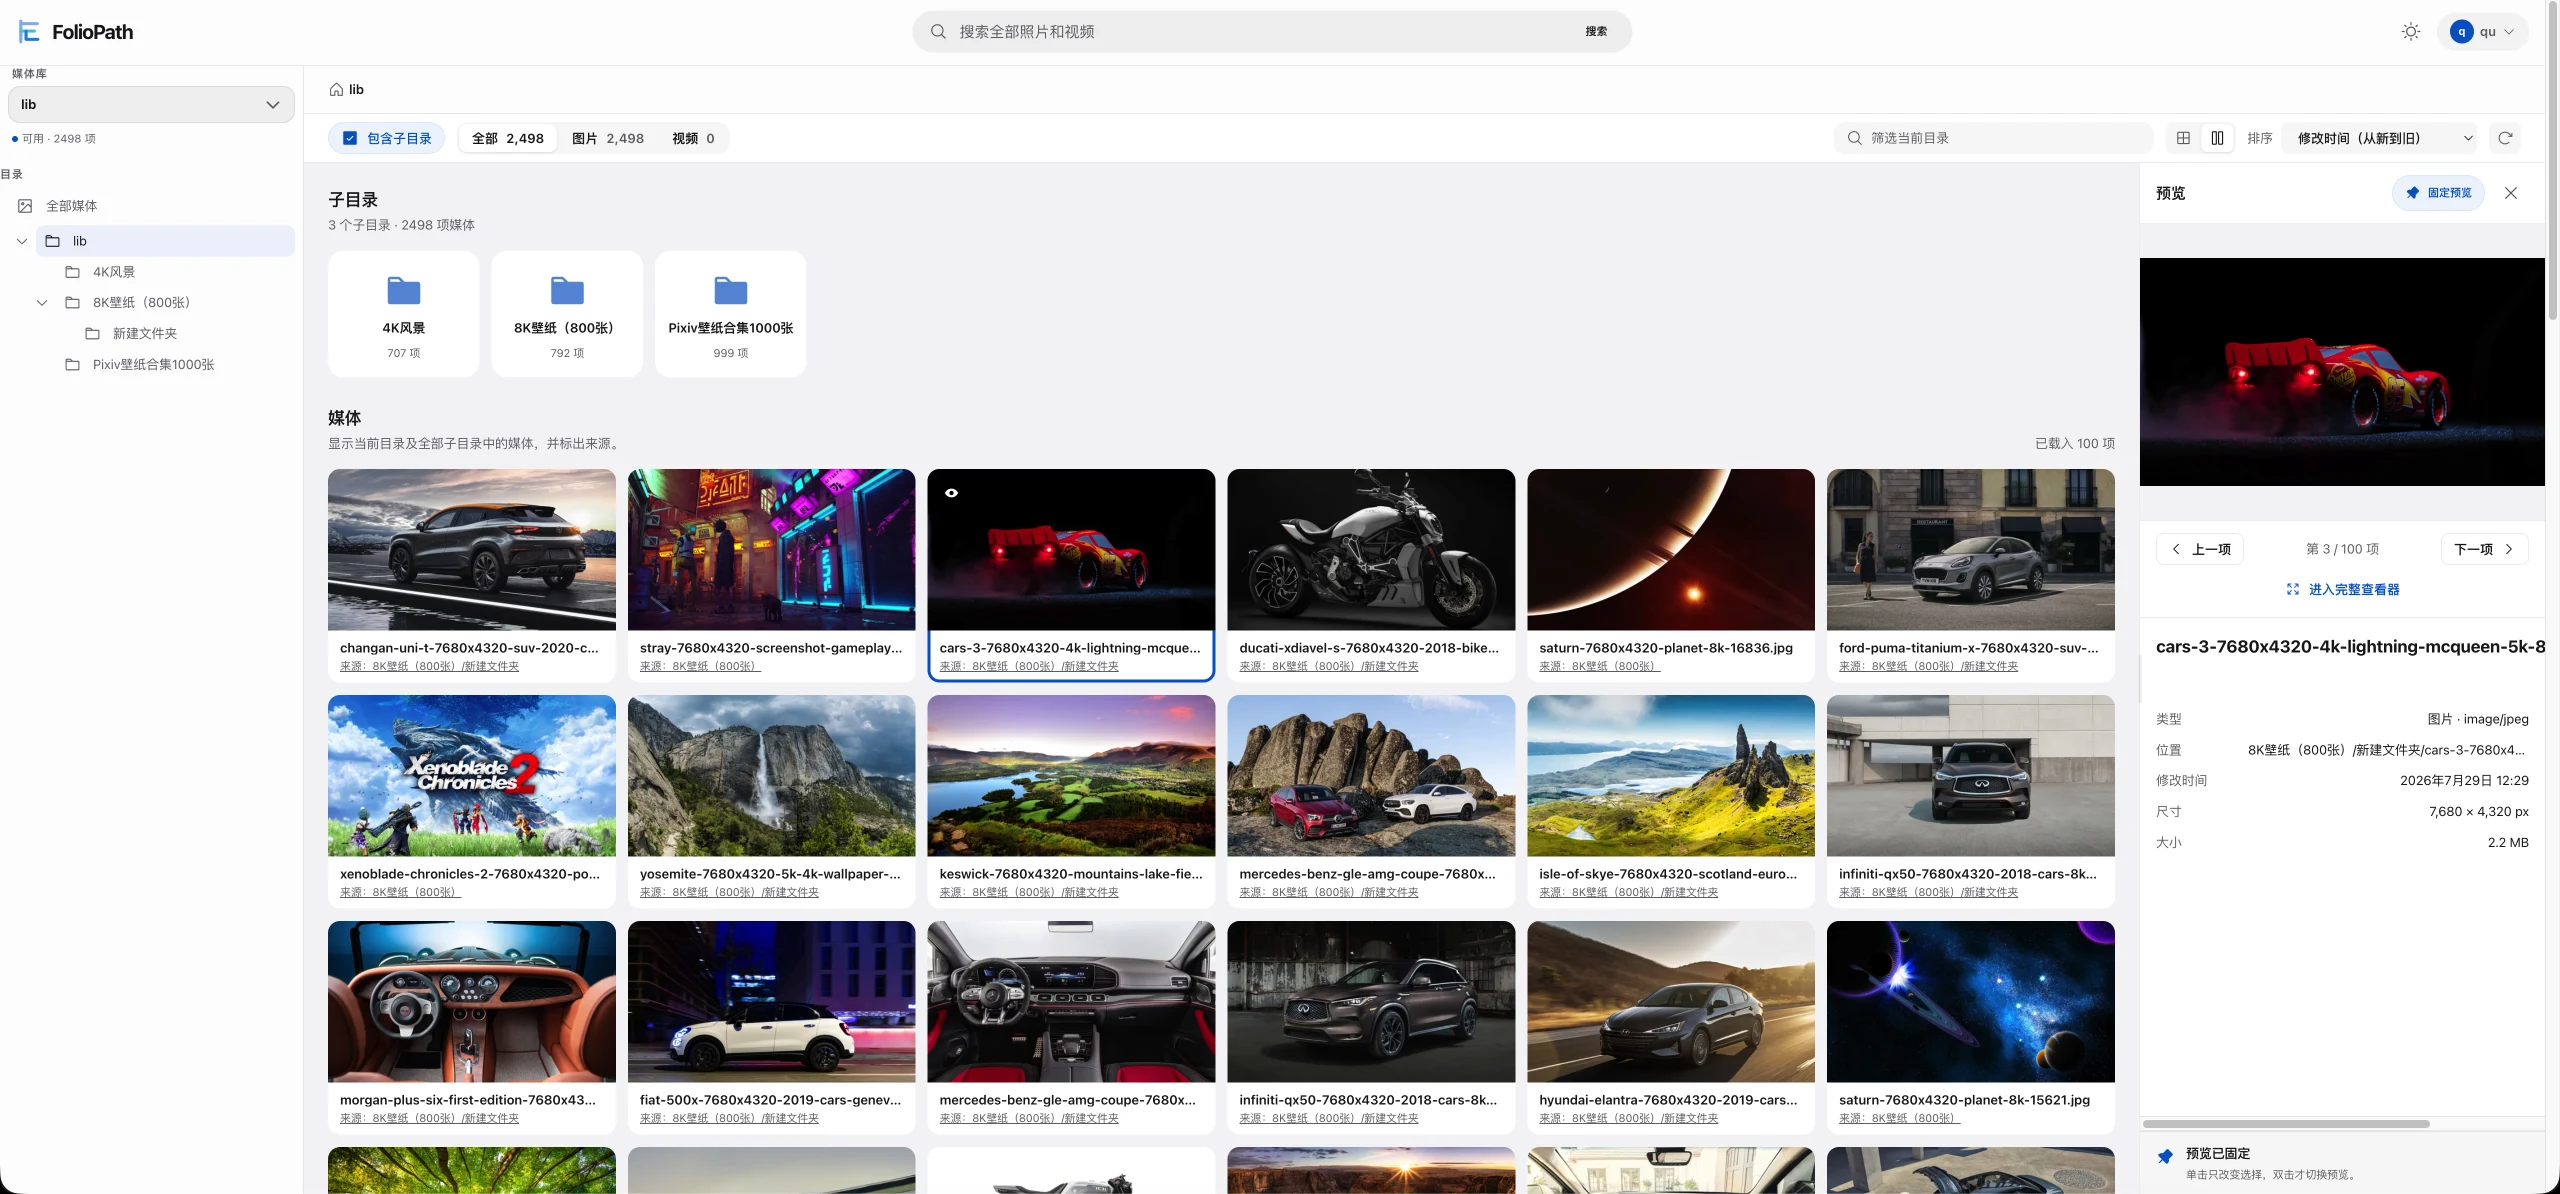Toggle the 固定预览 pin button
The width and height of the screenshot is (2560, 1194).
2438,193
